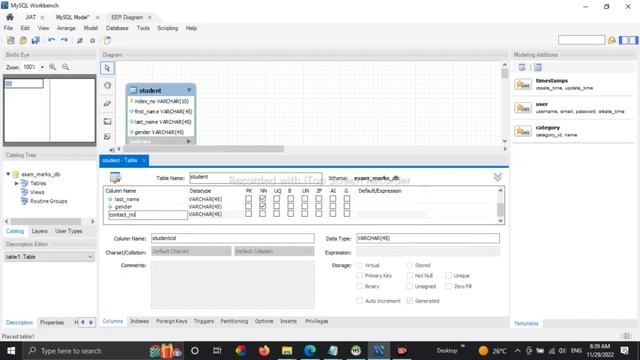This screenshot has height=360, width=640.
Task: Click the new diagram note icon in toolbar
Action: point(107,40)
